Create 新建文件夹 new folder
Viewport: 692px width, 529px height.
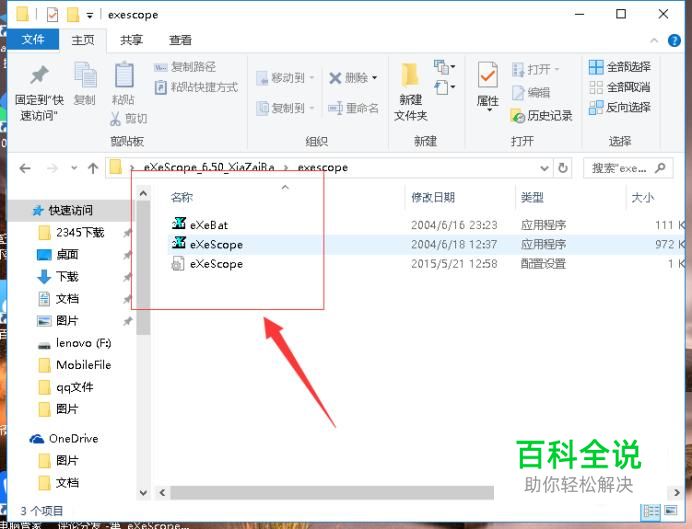coord(410,93)
